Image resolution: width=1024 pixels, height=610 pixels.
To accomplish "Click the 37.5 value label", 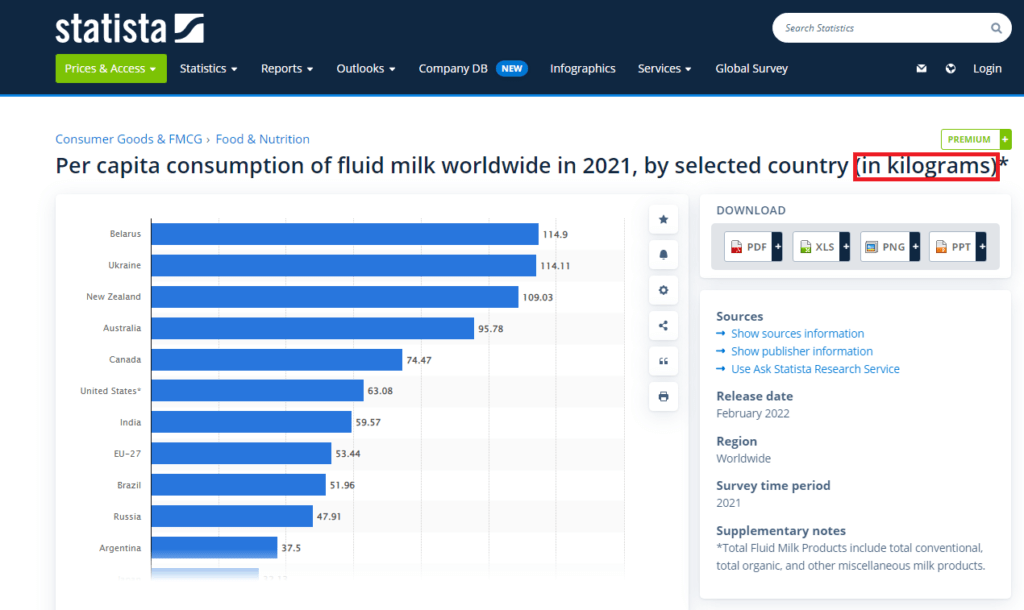I will (291, 548).
